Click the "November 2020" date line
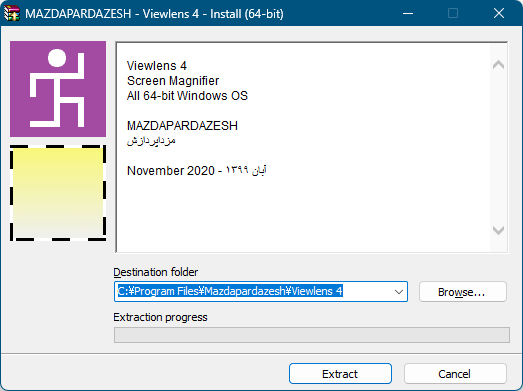523x391 pixels. pyautogui.click(x=196, y=171)
